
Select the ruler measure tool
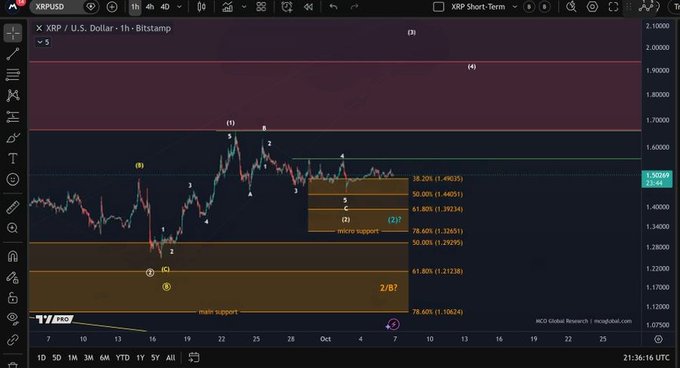(x=13, y=207)
